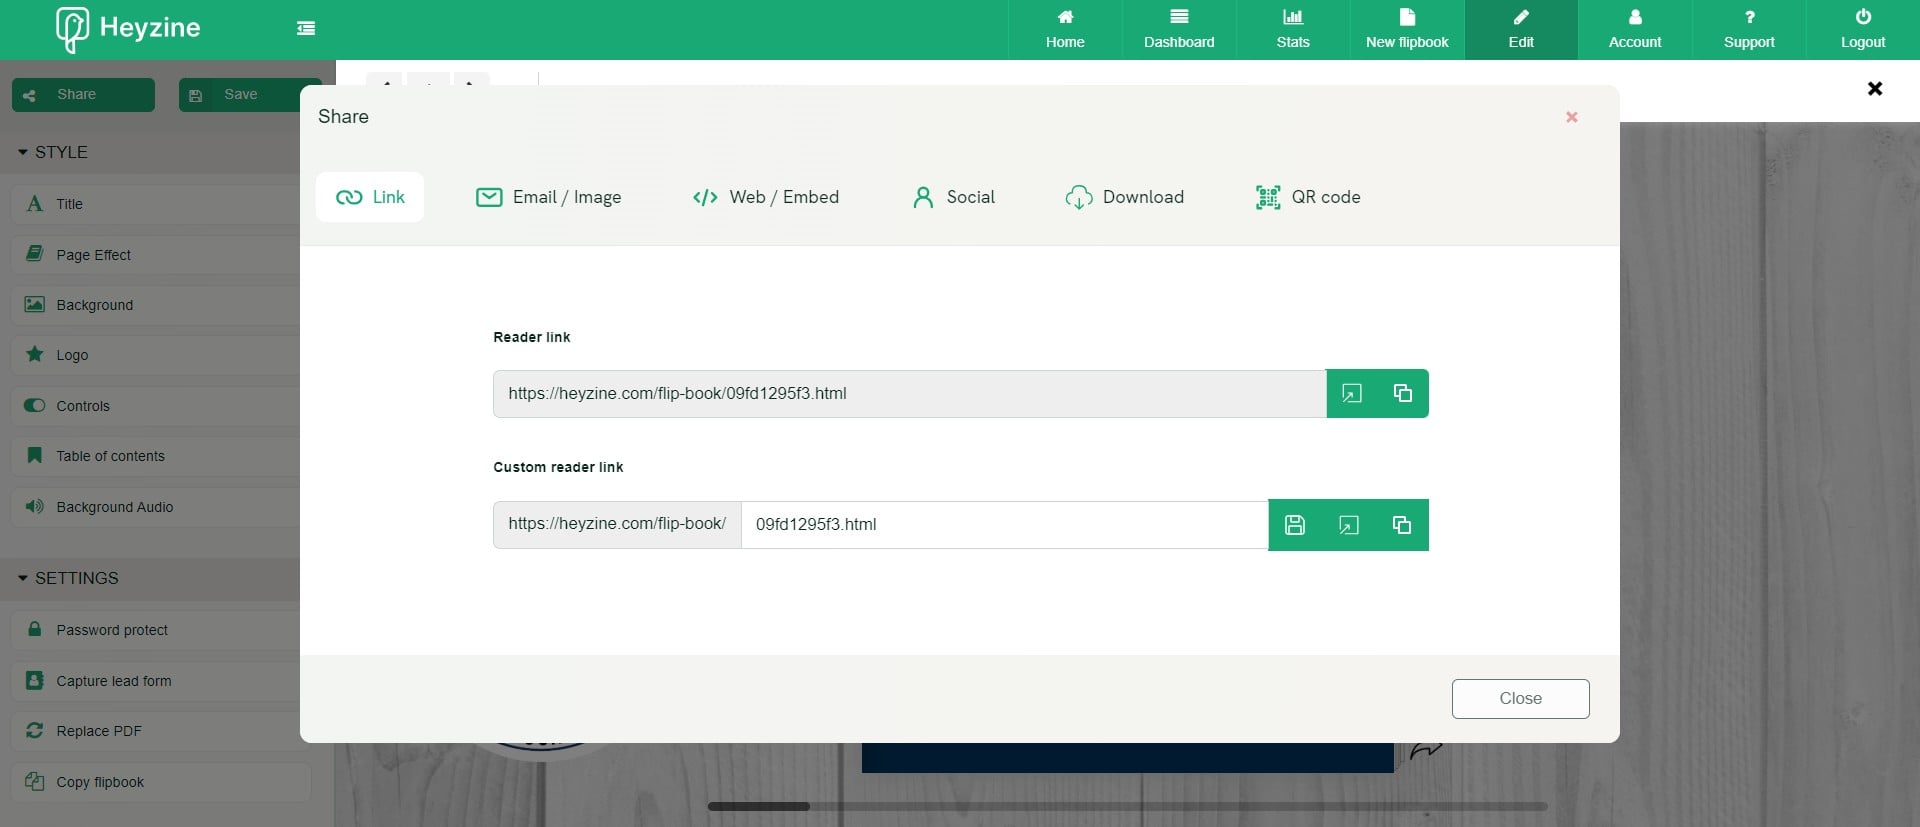Select the Edit navigation item
Screen dimensions: 1920x827
(x=1521, y=30)
